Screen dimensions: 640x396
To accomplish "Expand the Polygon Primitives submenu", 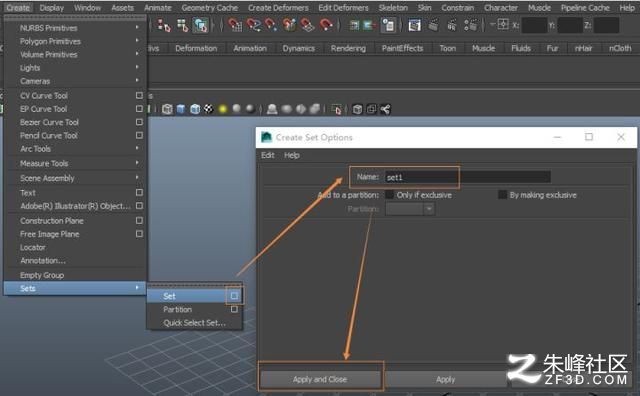I will pyautogui.click(x=74, y=41).
